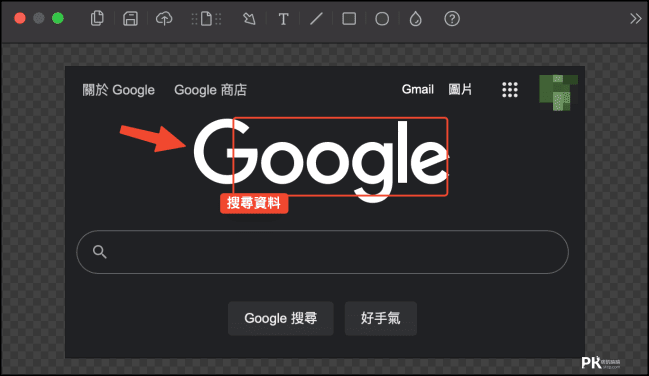Image resolution: width=649 pixels, height=376 pixels.
Task: Maximize window with green button
Action: [58, 18]
